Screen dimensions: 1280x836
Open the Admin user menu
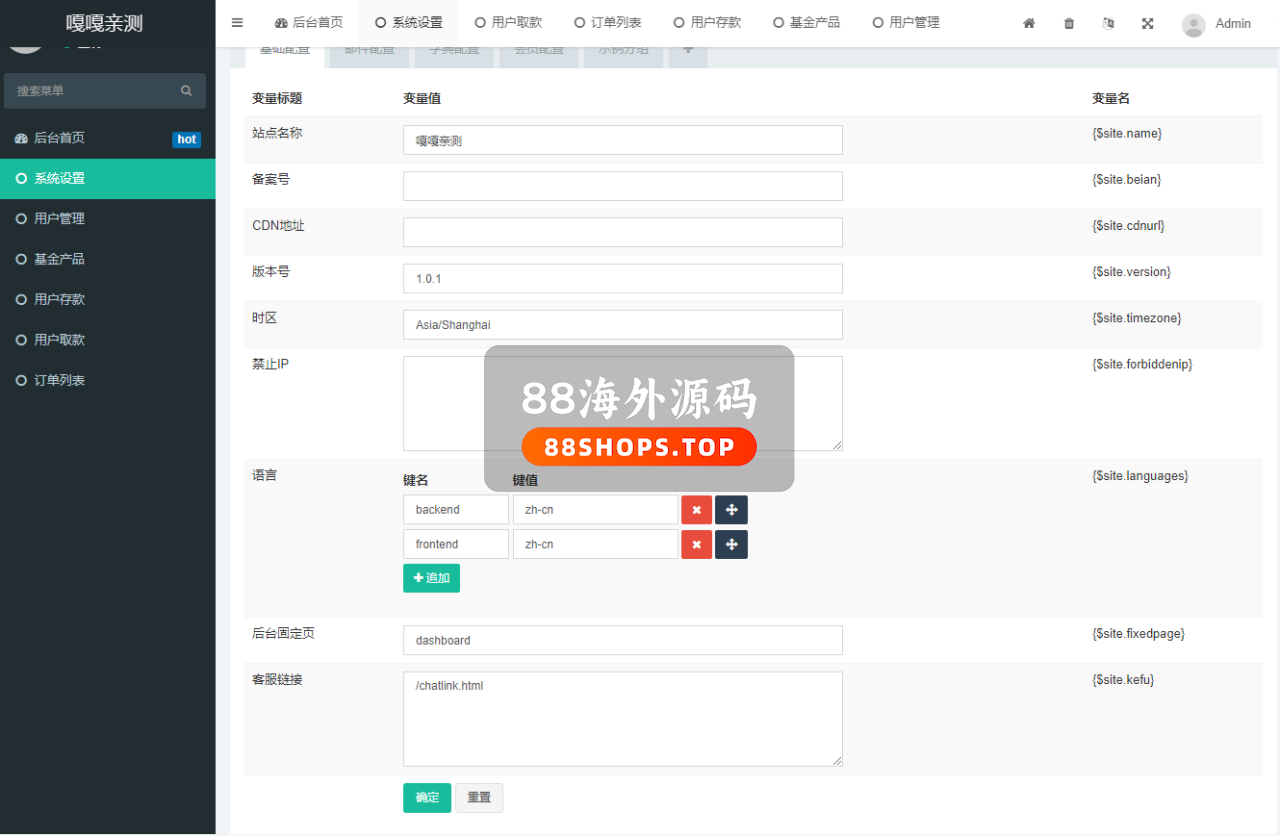click(x=1216, y=23)
